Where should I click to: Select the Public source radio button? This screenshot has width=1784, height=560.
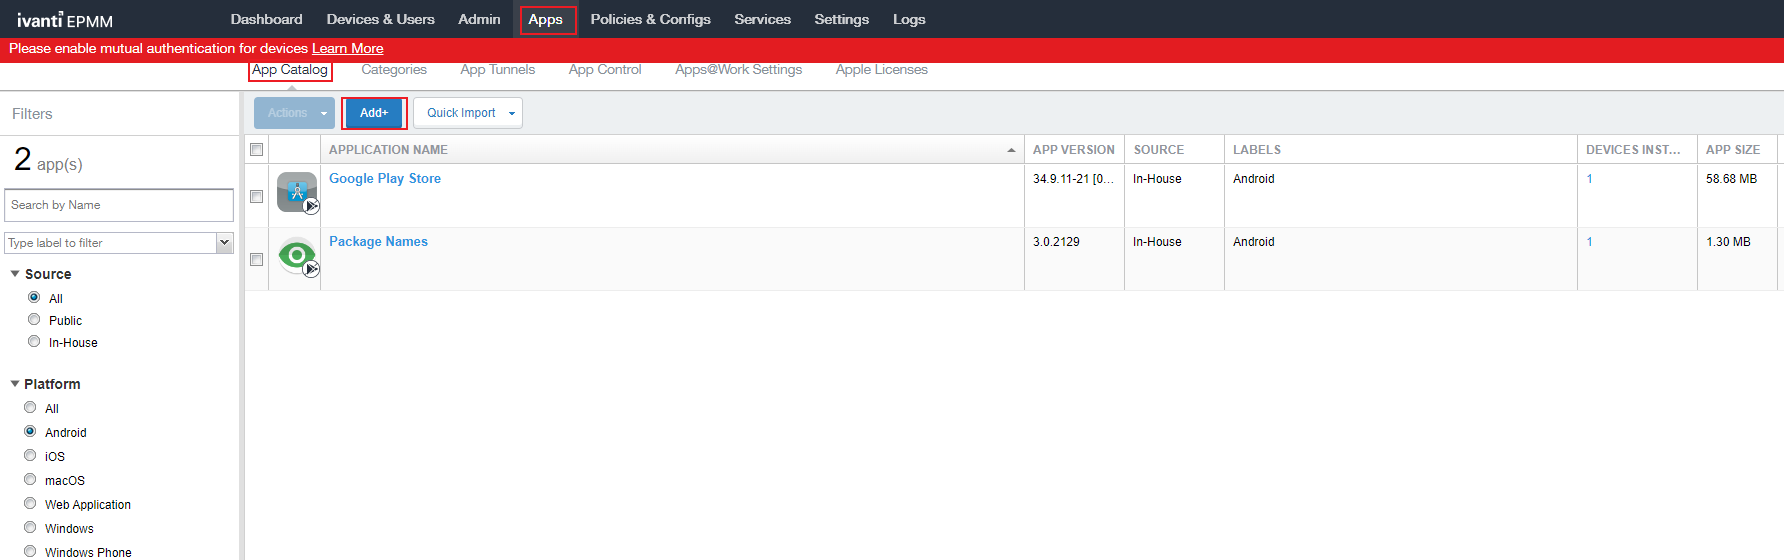(34, 319)
